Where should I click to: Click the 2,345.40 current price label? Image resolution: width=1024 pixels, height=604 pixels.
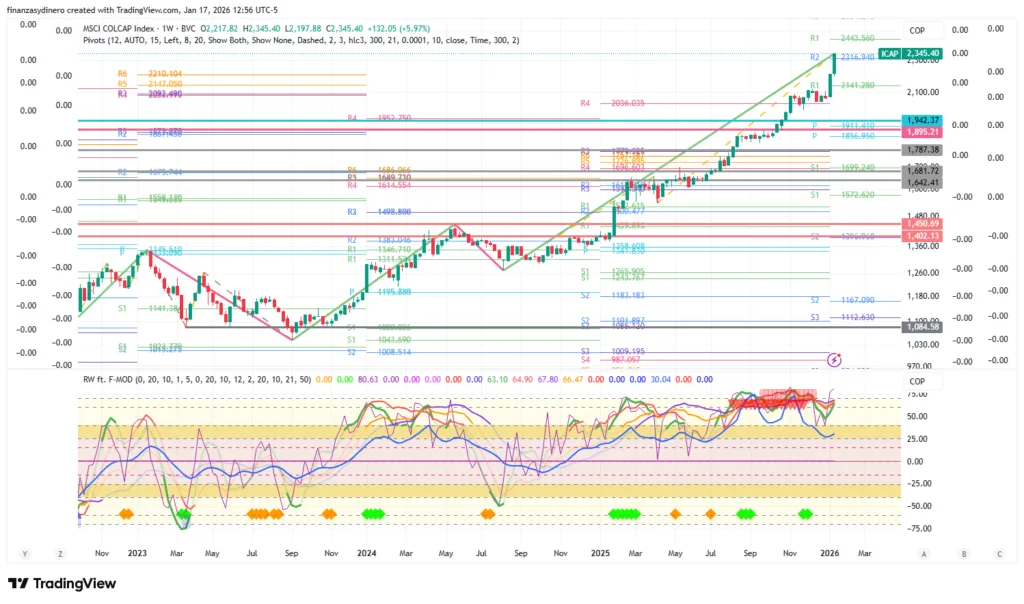point(920,52)
